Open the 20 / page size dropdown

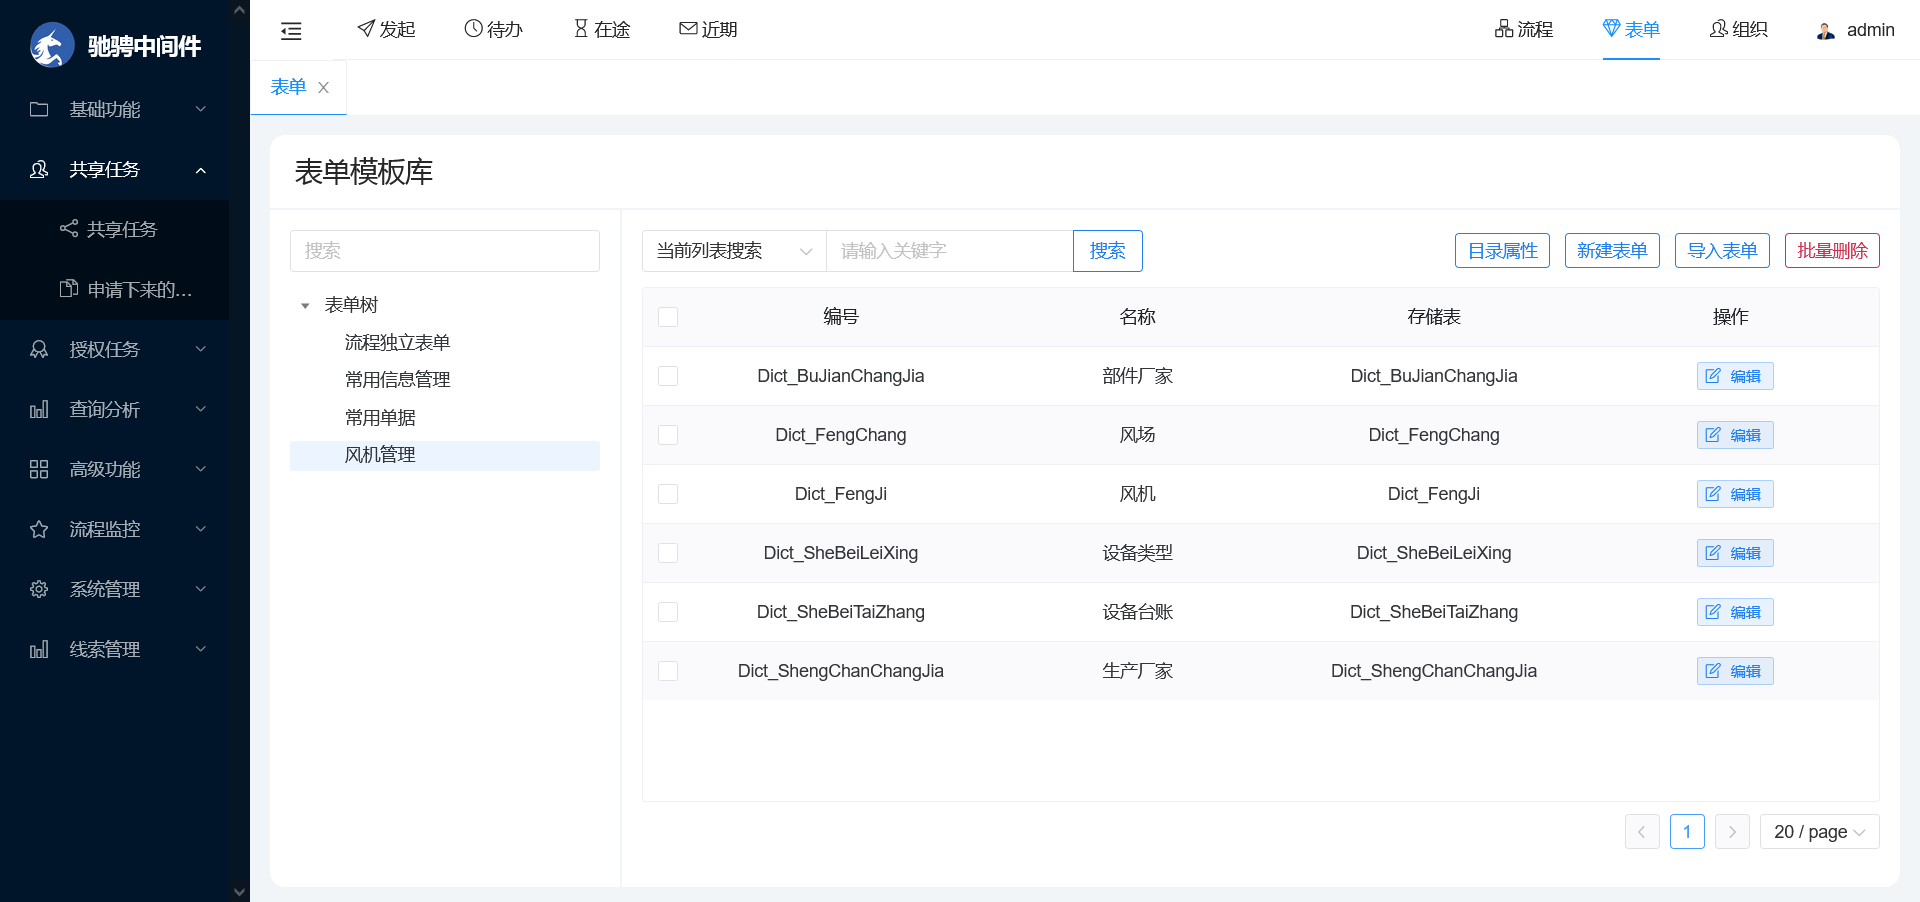(1819, 832)
